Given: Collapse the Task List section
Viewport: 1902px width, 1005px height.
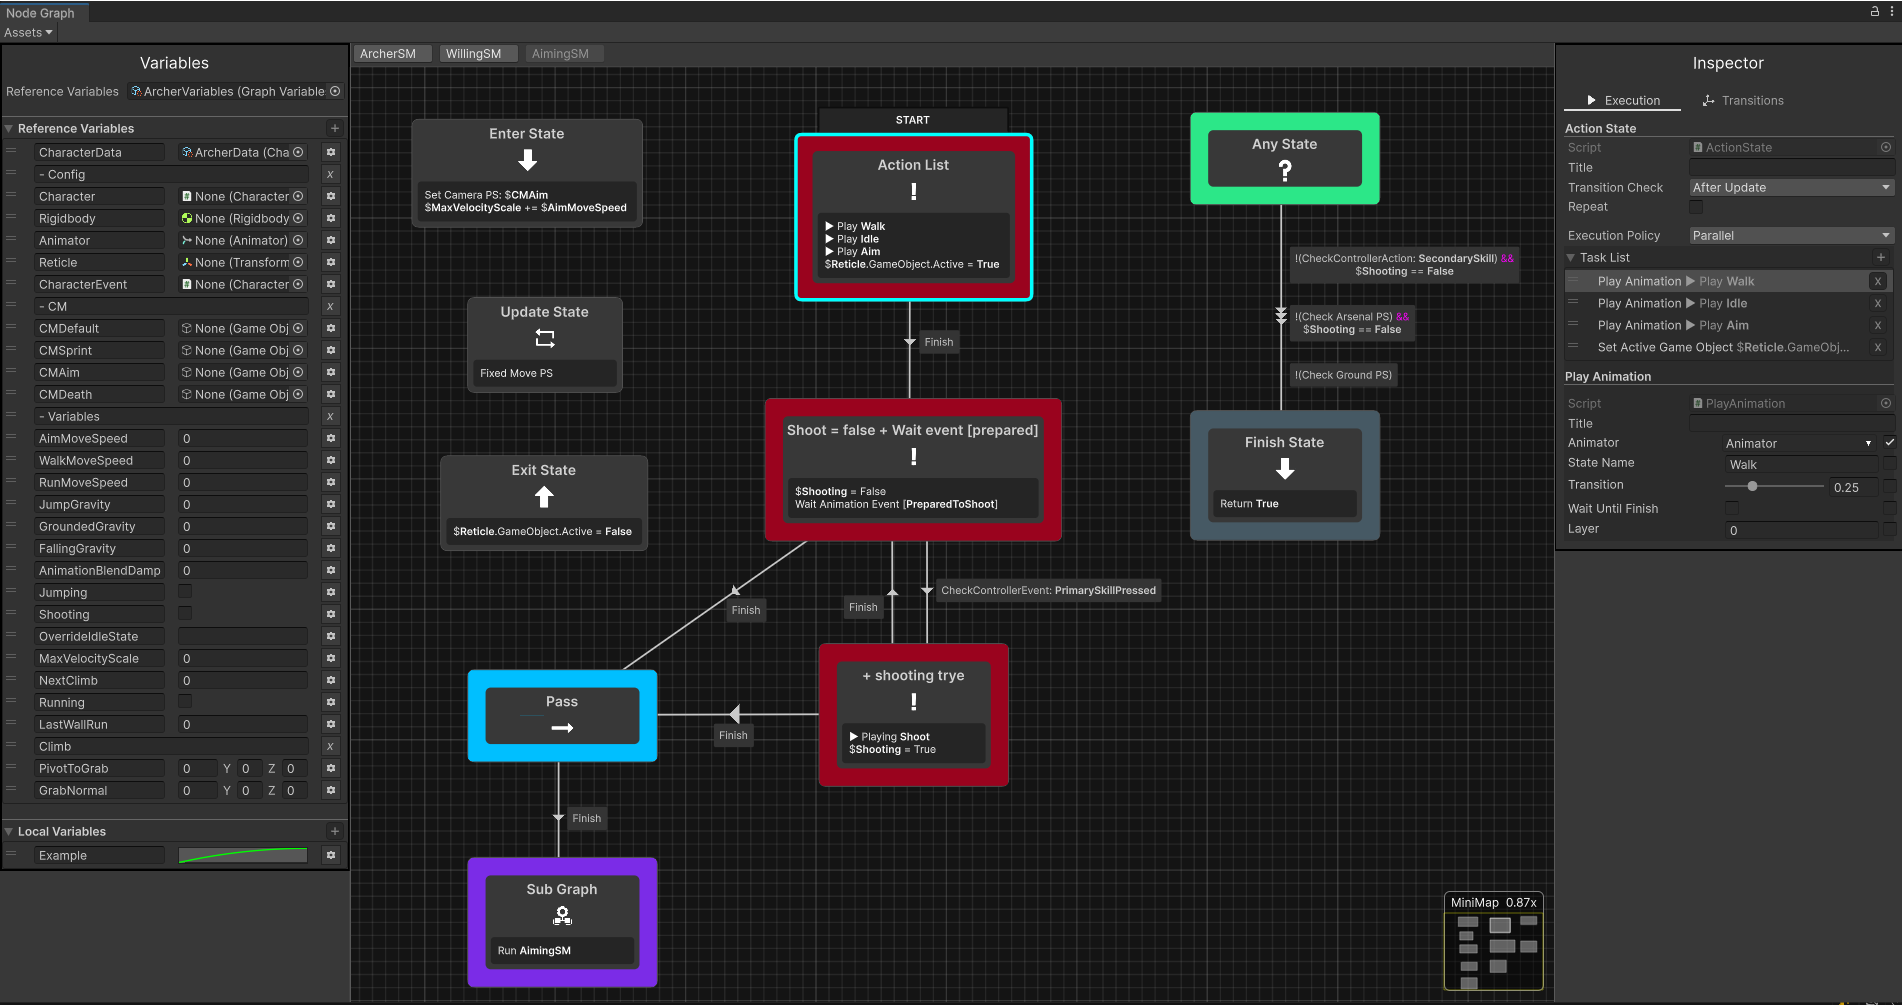Looking at the screenshot, I should point(1571,257).
